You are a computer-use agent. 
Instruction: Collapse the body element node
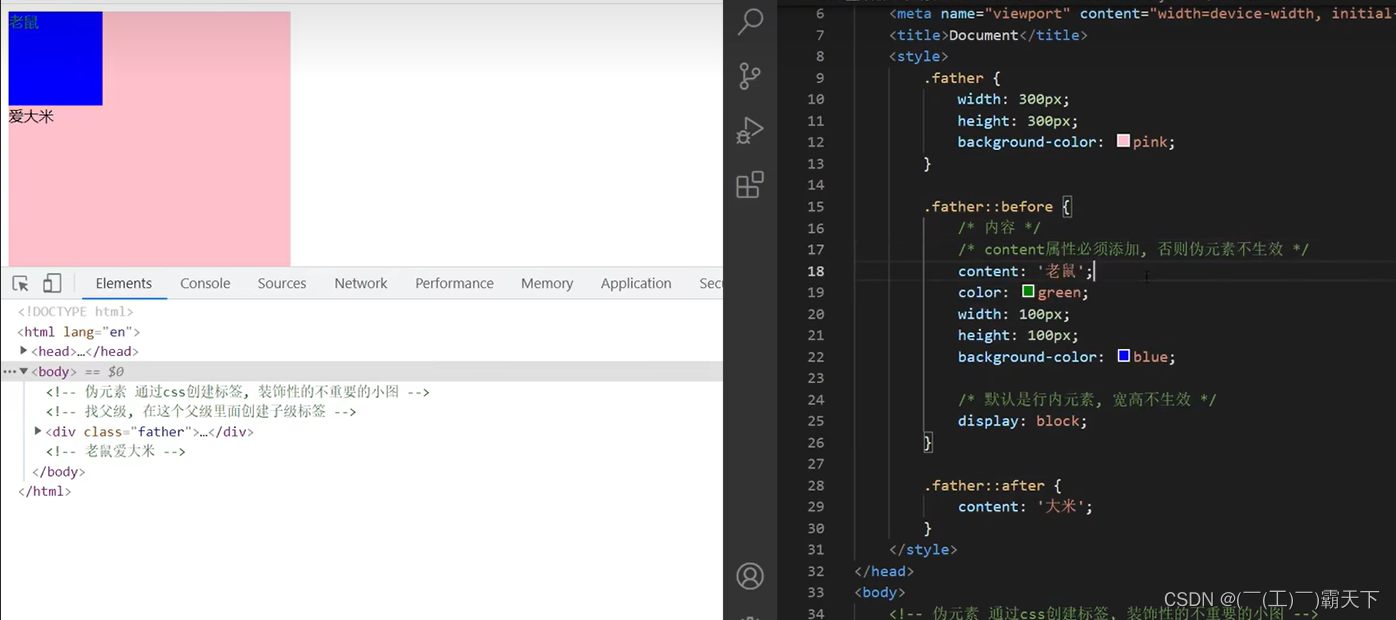pos(24,372)
